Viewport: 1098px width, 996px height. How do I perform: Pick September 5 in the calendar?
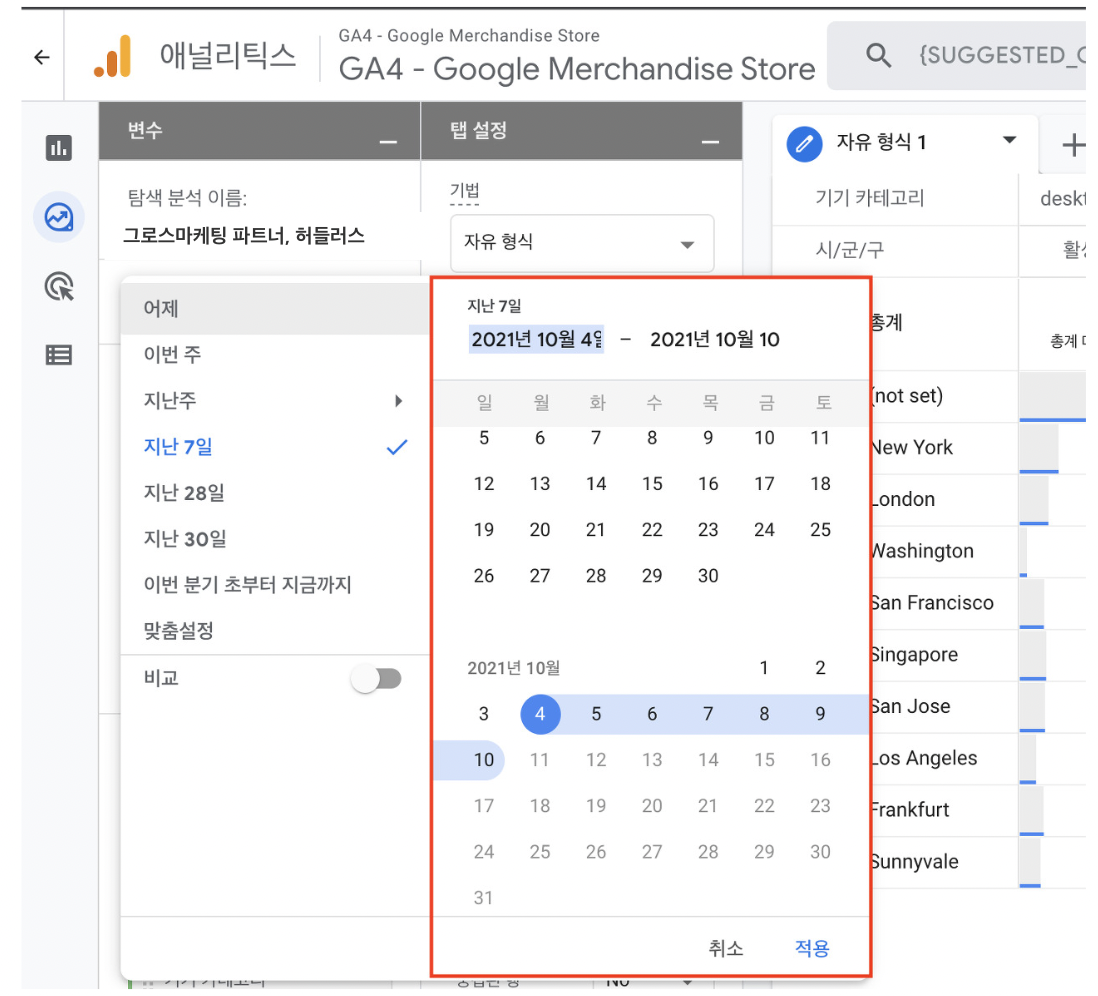tap(484, 438)
